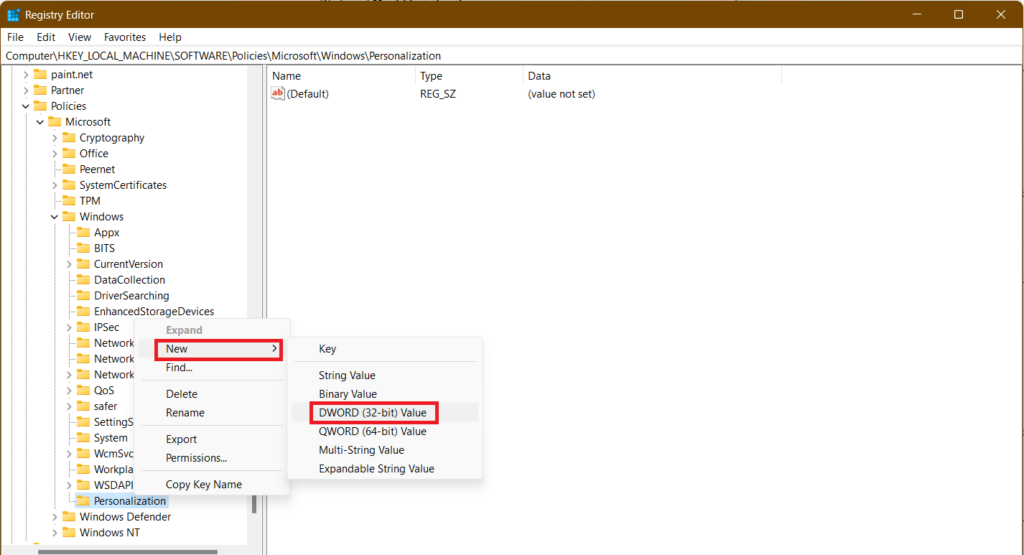Click the Windows Defender folder icon

[69, 517]
